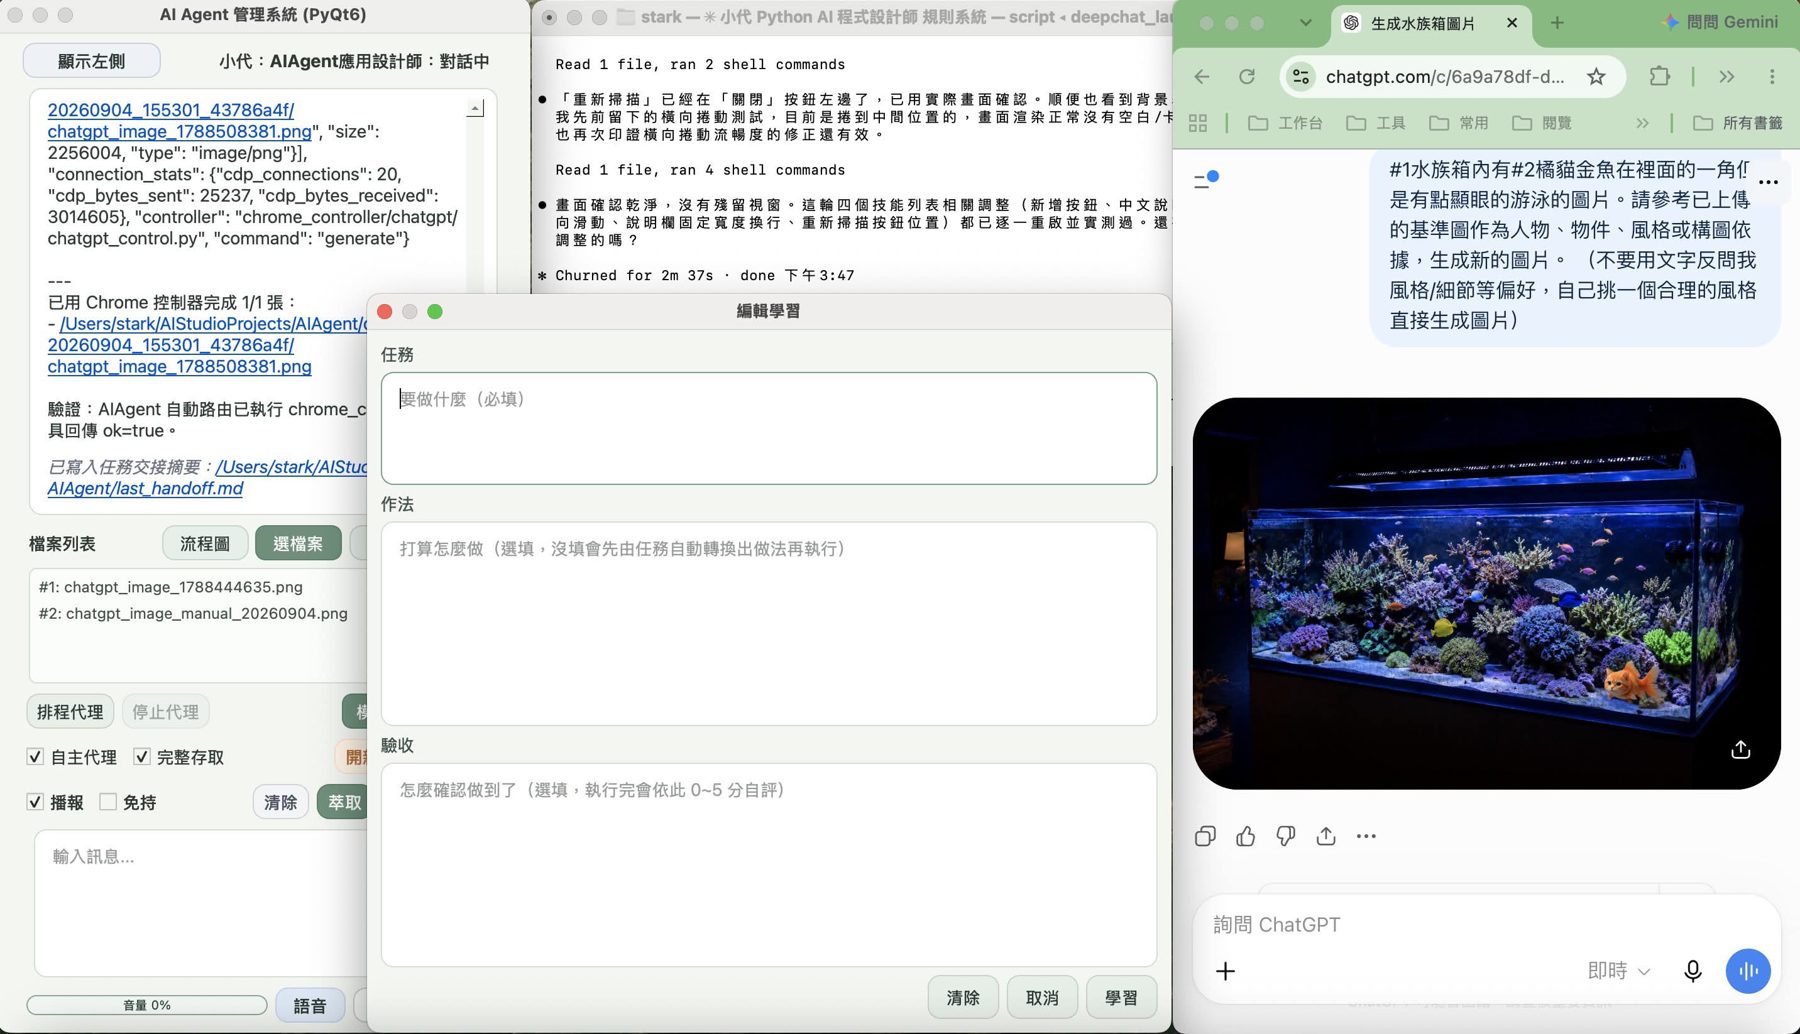Bookmark this page with the star icon
Screen dimensions: 1800x1034
pos(1596,77)
